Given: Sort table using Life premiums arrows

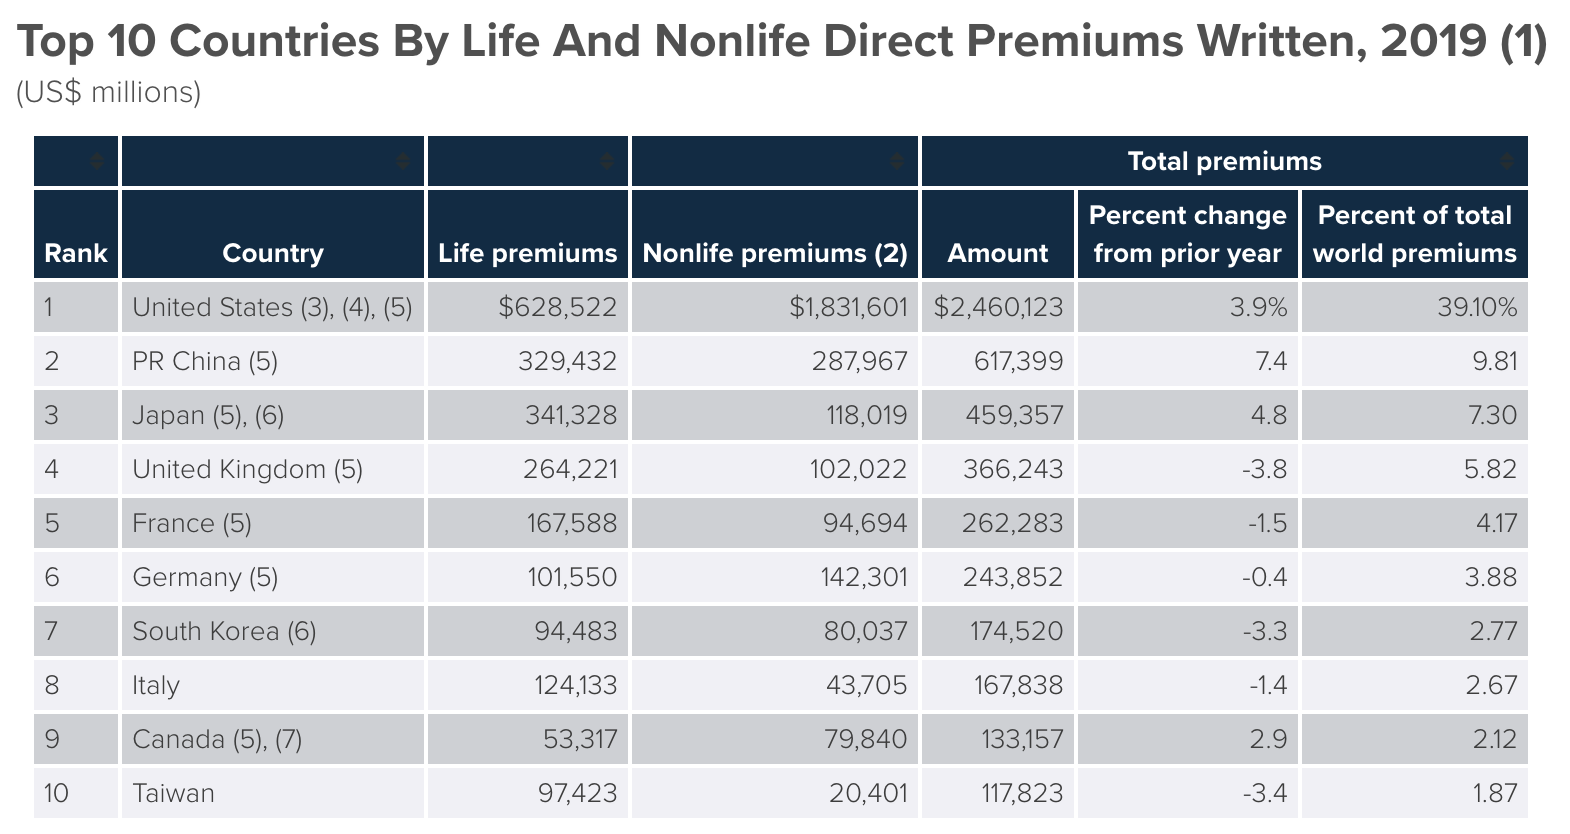Looking at the screenshot, I should pos(607,162).
